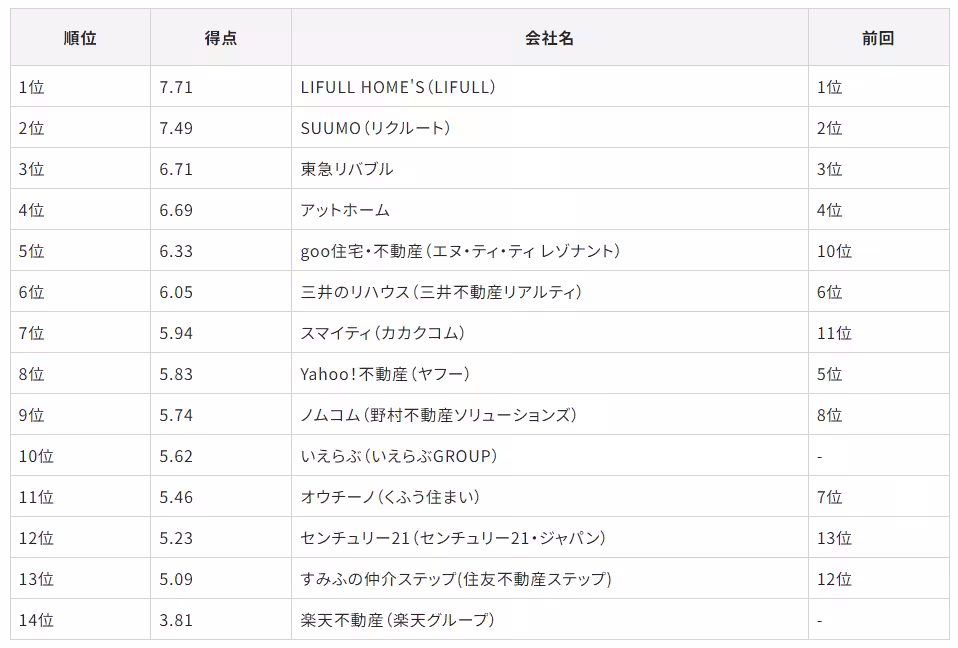
Task: Click the goo住宅・不動産 entry
Action: (460, 251)
